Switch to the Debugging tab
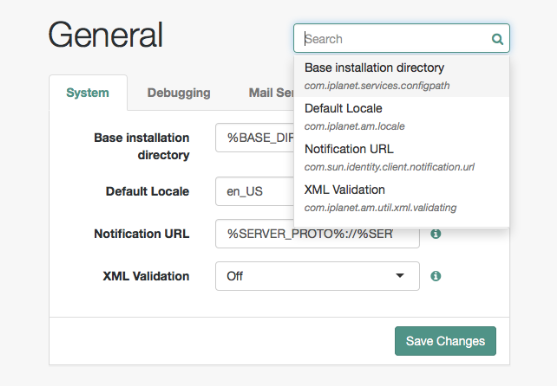This screenshot has width=557, height=386. click(x=179, y=93)
